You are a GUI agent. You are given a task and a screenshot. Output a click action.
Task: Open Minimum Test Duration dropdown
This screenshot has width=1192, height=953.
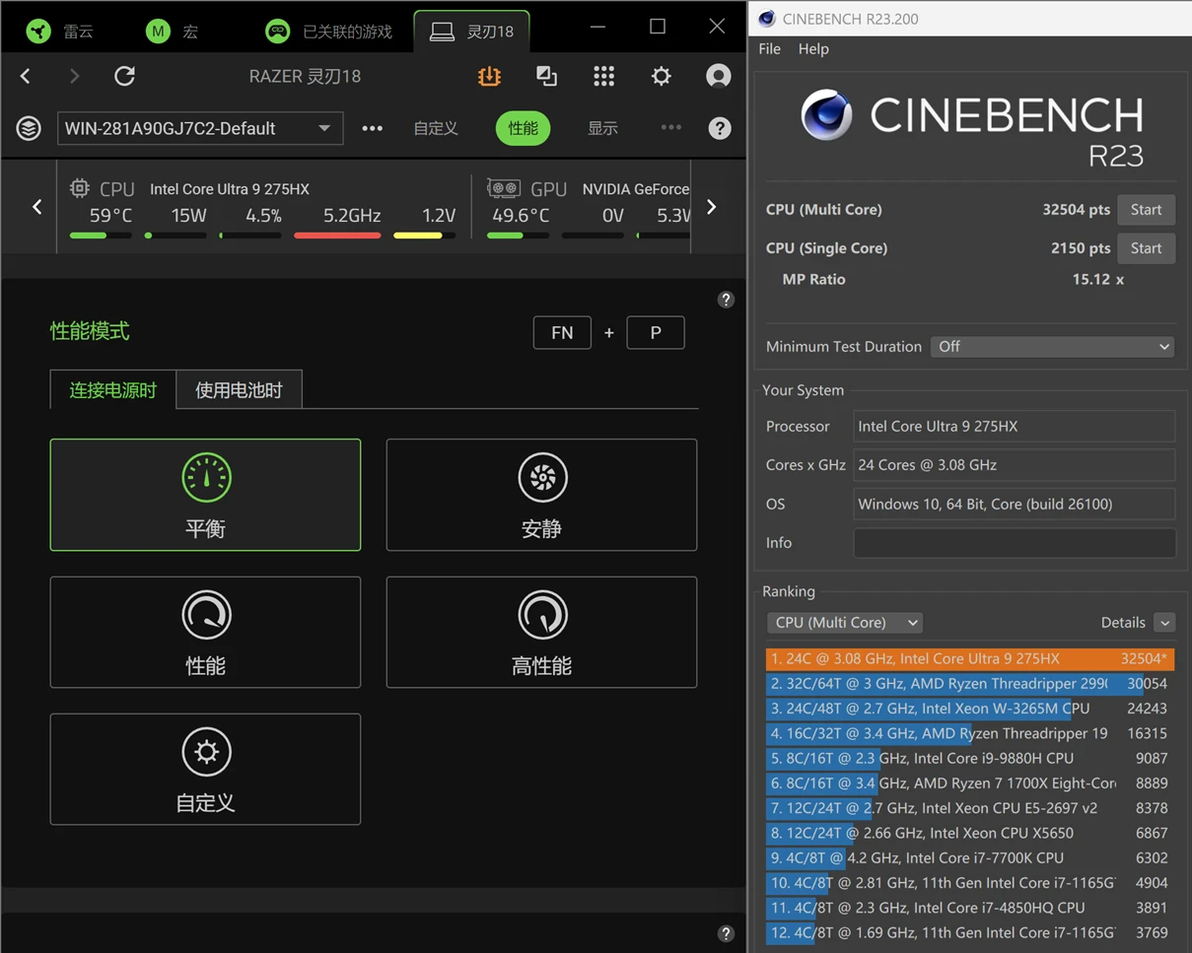coord(1052,347)
